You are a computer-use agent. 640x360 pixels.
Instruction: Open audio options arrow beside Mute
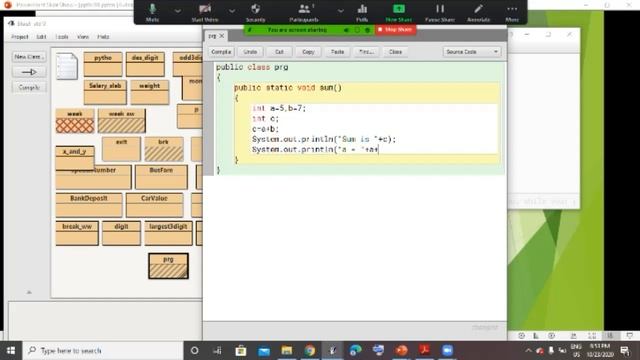tap(178, 11)
